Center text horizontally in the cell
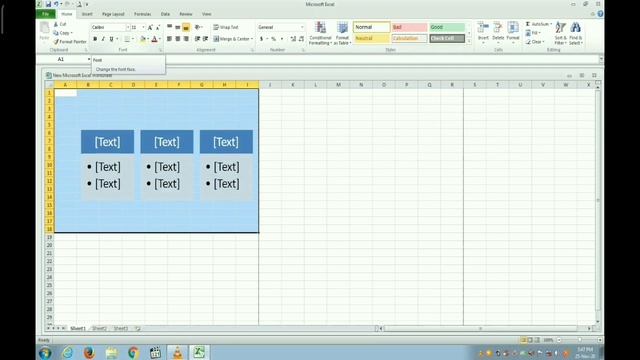Image resolution: width=640 pixels, height=360 pixels. coord(178,39)
